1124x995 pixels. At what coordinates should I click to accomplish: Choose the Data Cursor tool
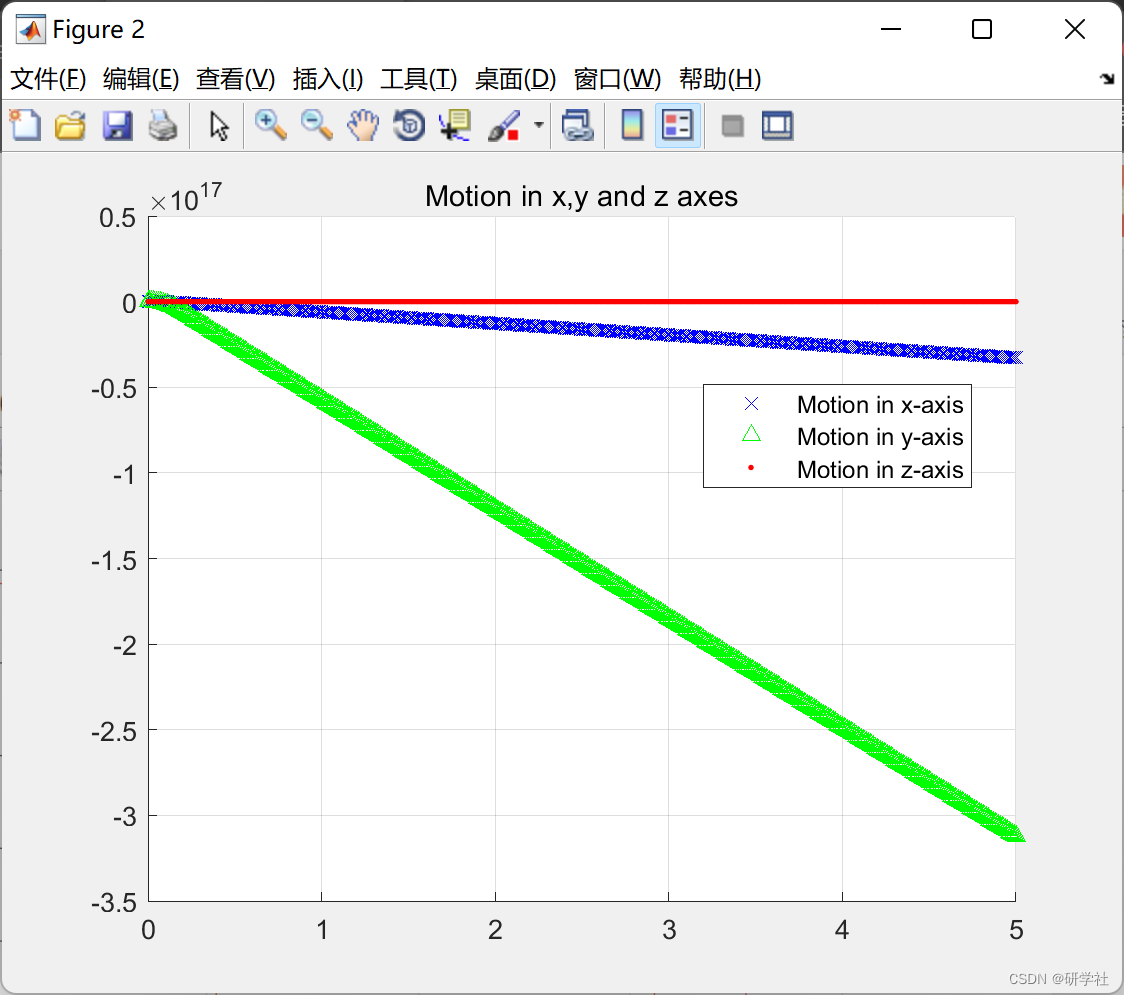coord(455,125)
